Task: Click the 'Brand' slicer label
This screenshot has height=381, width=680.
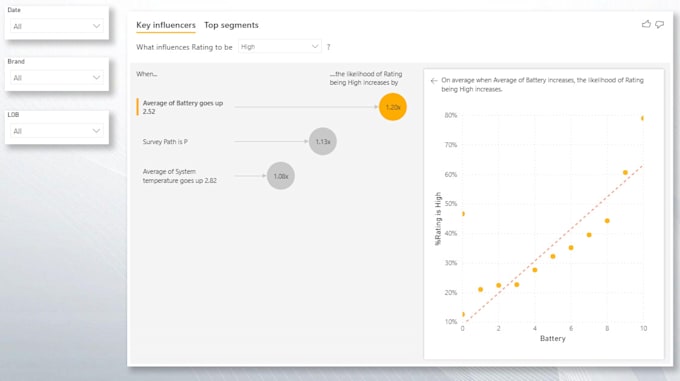Action: 16,62
